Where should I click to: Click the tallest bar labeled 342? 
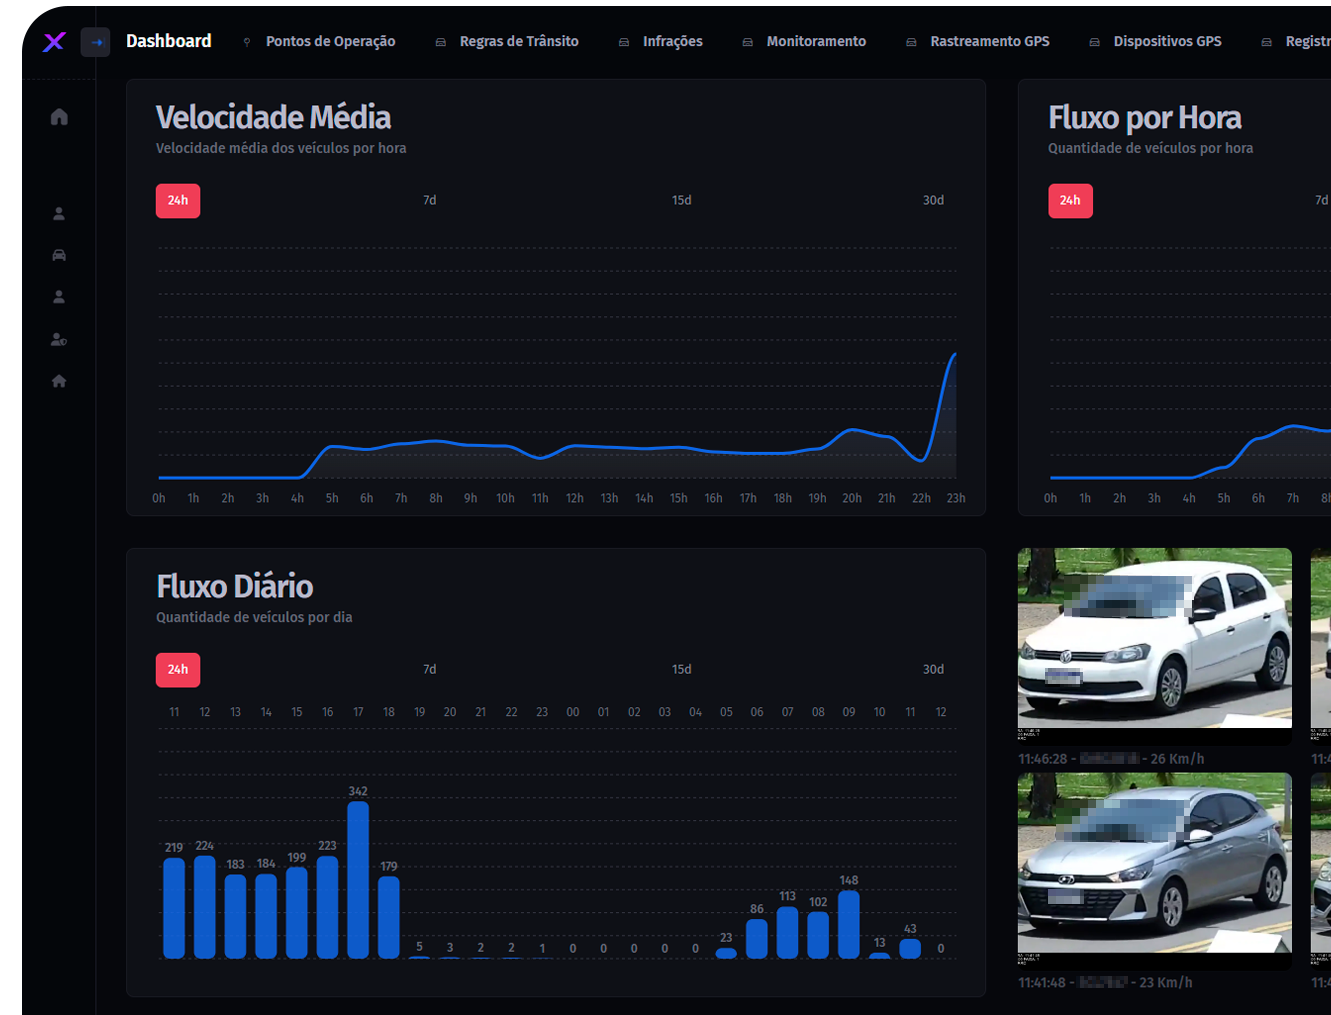pyautogui.click(x=358, y=880)
